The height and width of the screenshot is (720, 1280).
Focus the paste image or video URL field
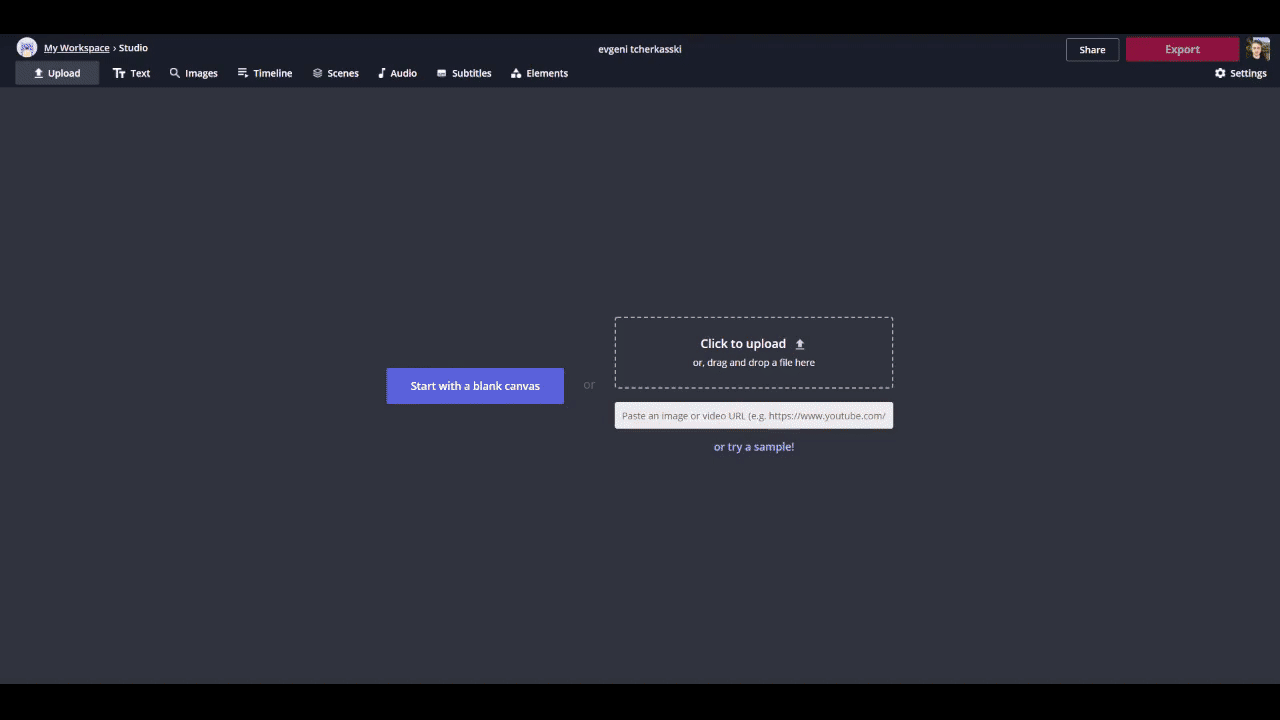(x=753, y=416)
